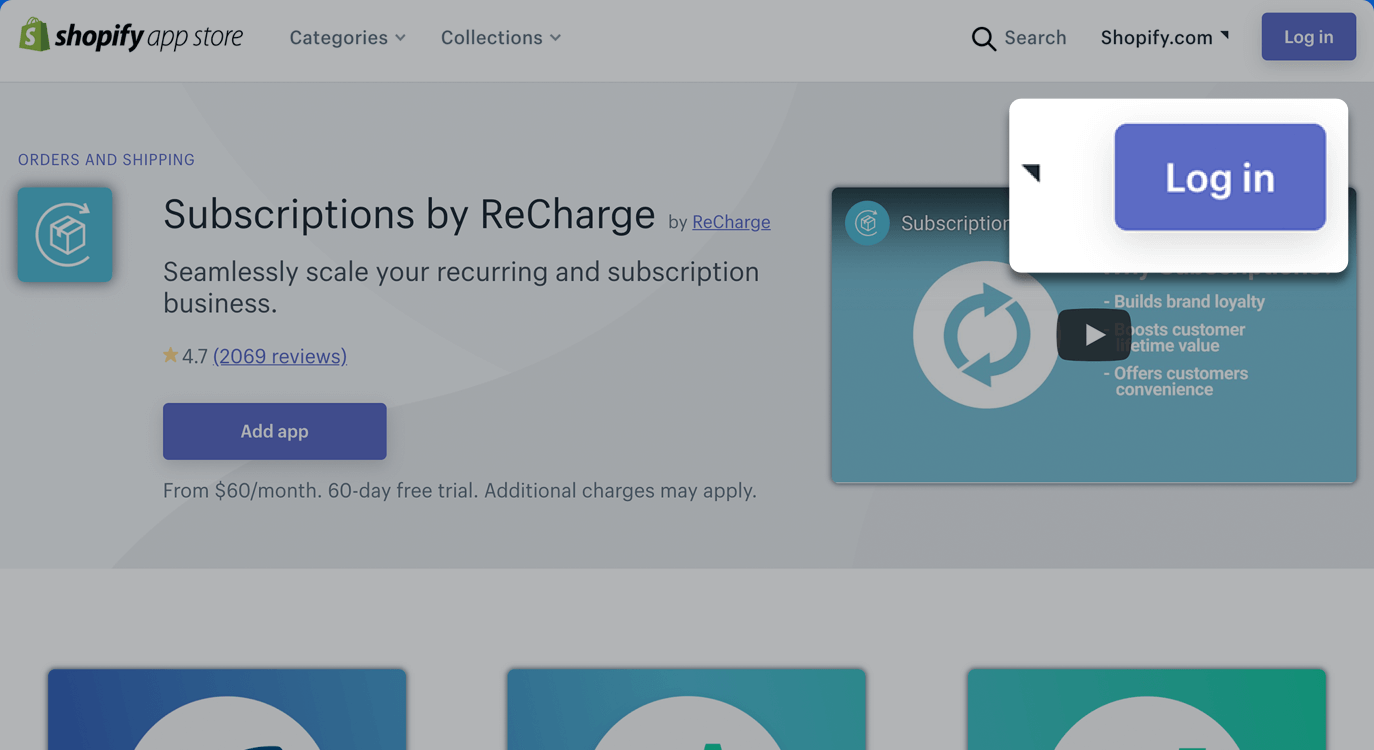Screen dimensions: 1374x750
Task: Expand the Categories dropdown
Action: [348, 38]
